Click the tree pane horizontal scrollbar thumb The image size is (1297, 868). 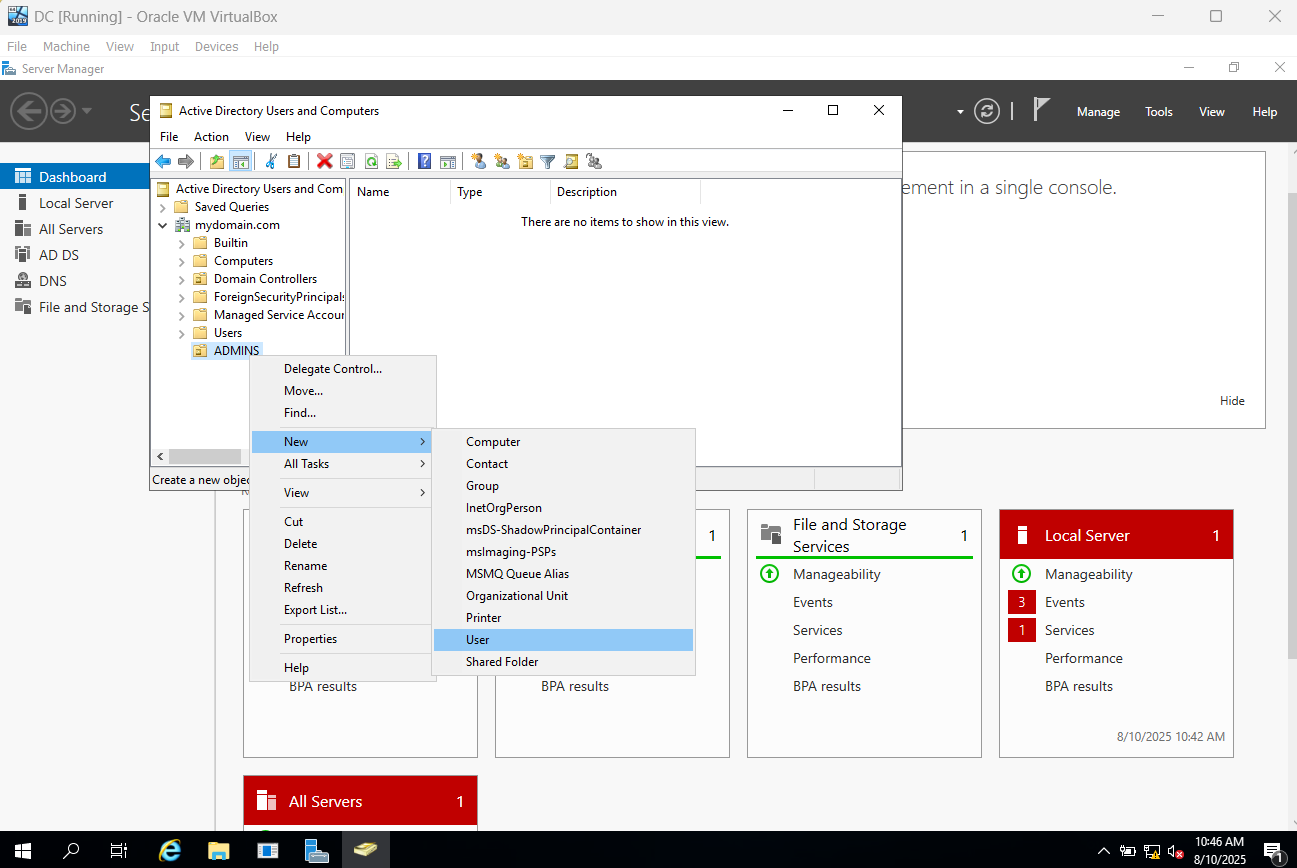(x=205, y=457)
